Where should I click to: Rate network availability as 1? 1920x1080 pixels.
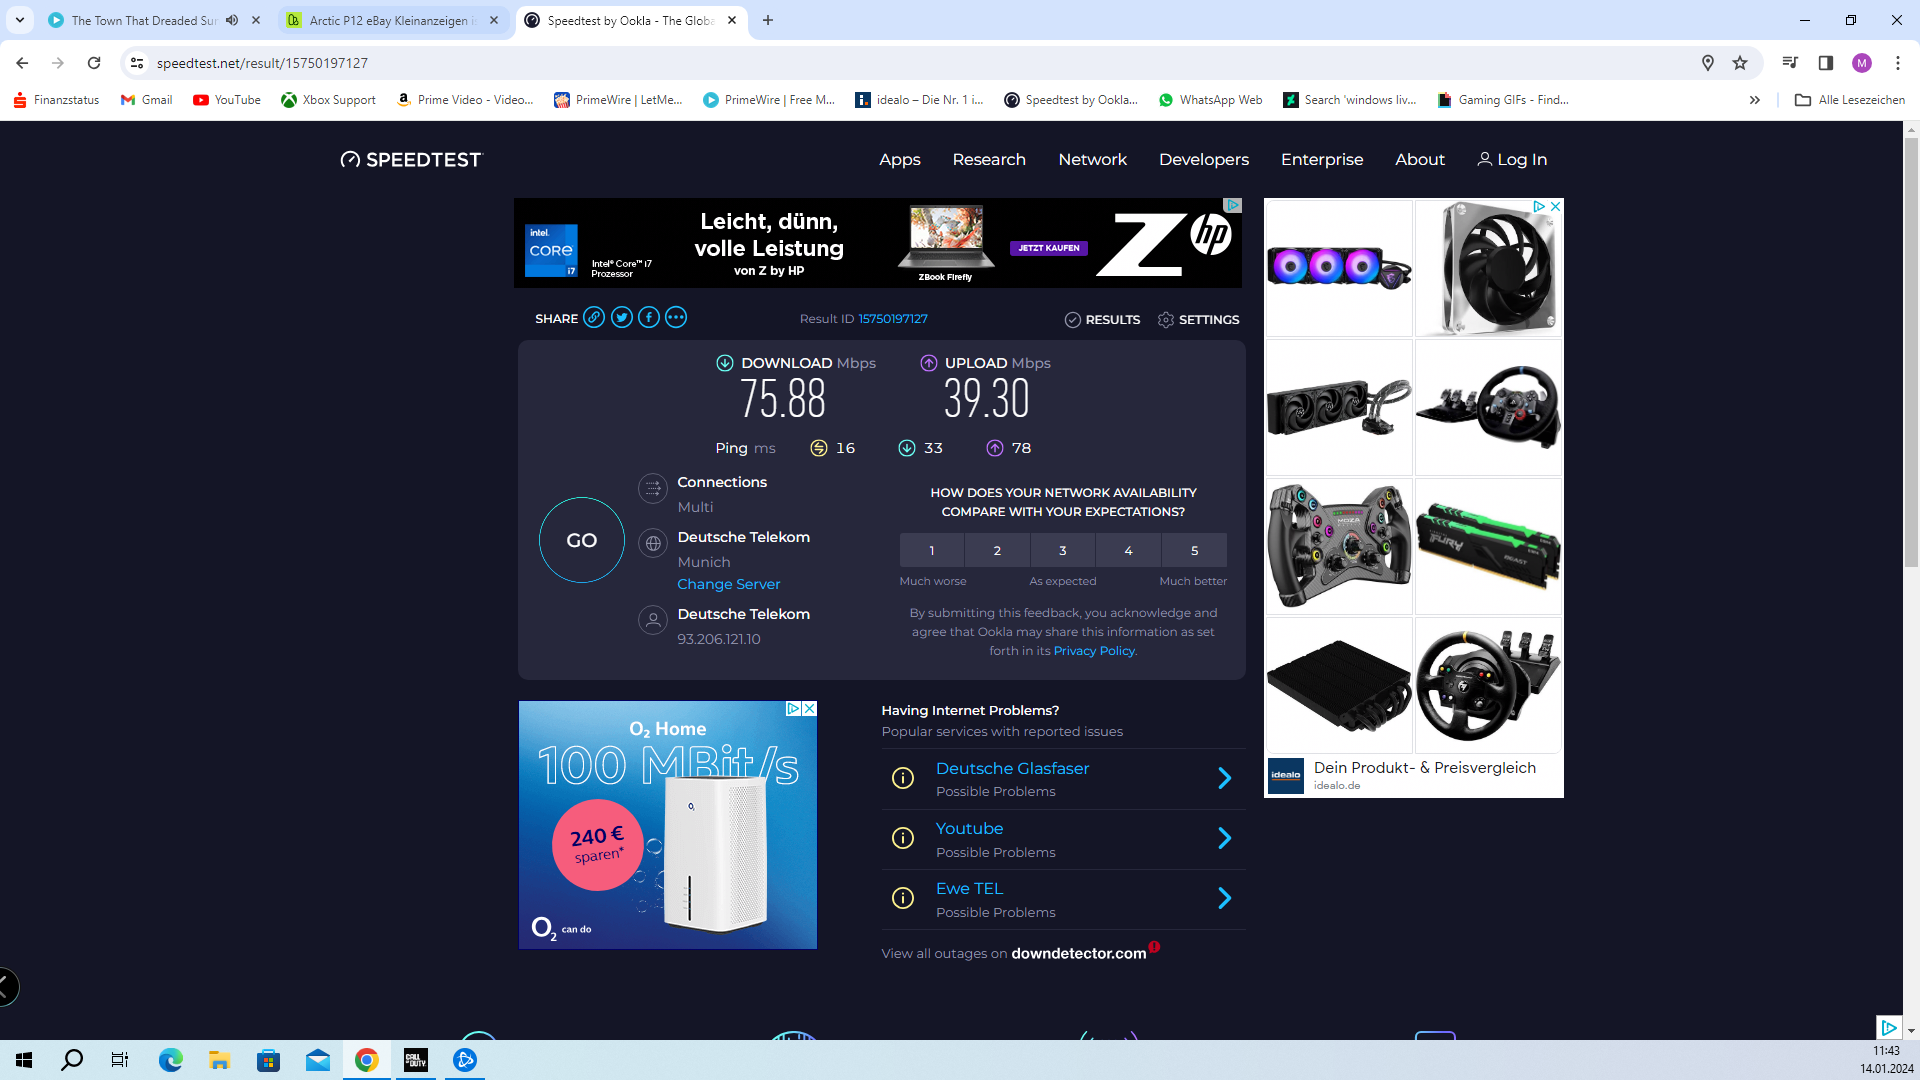tap(931, 551)
